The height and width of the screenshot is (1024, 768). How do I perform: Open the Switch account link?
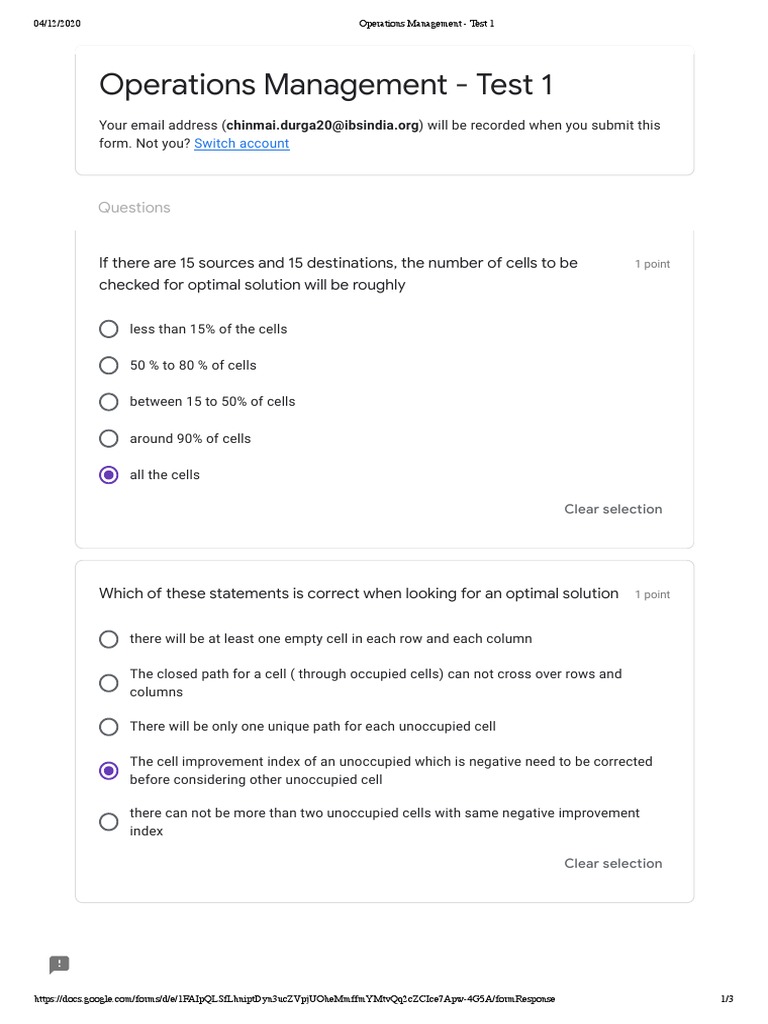tap(241, 143)
